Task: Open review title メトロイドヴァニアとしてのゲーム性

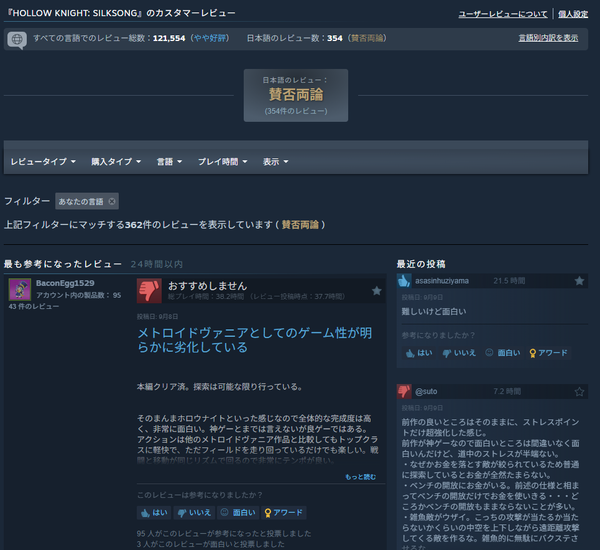Action: [x=254, y=340]
